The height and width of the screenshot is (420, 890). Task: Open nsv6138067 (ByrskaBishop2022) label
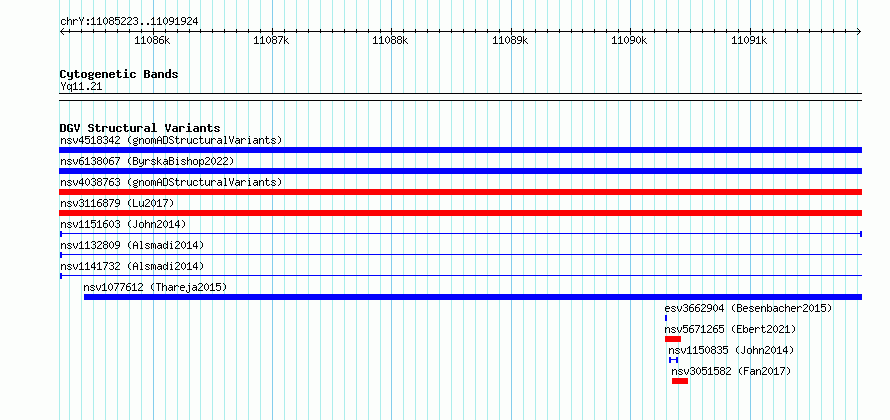click(x=147, y=161)
